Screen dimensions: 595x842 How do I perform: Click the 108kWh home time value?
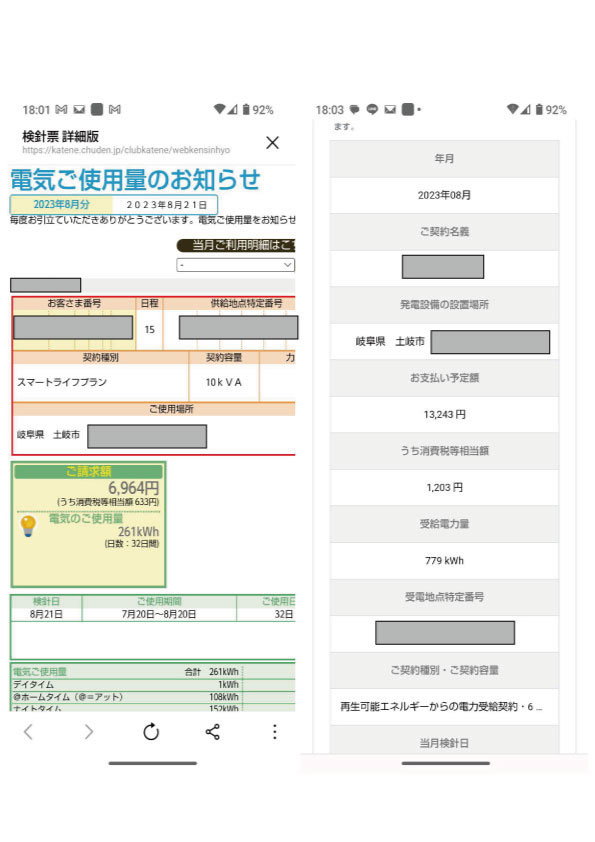[224, 697]
